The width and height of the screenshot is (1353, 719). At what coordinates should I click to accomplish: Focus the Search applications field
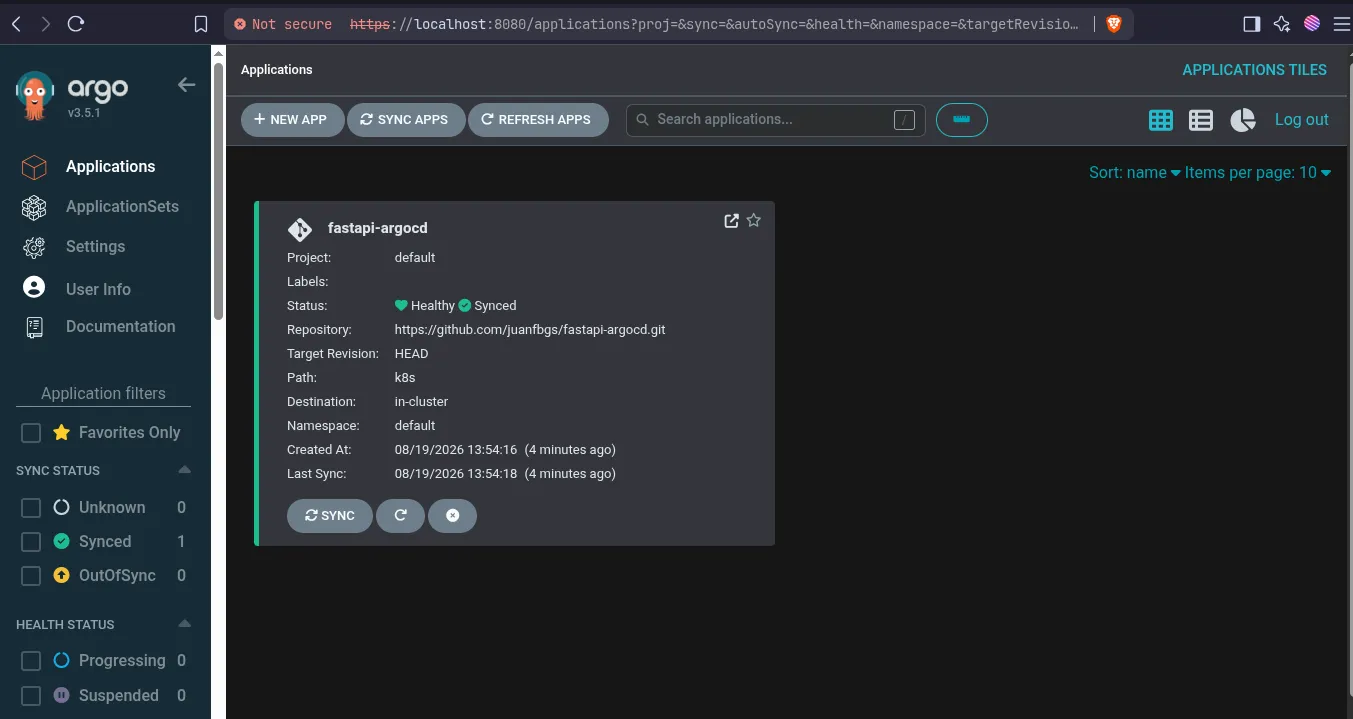coord(775,120)
